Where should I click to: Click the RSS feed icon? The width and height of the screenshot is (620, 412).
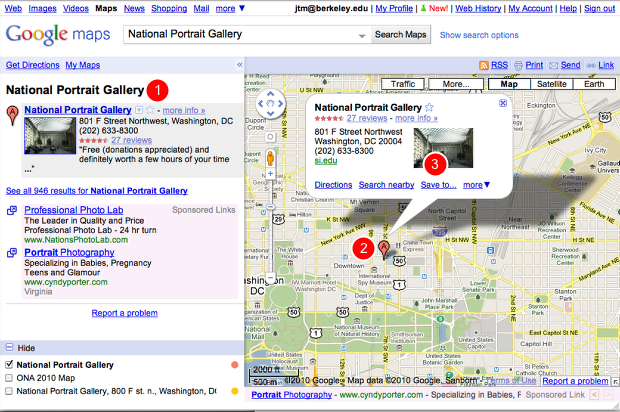[x=484, y=65]
